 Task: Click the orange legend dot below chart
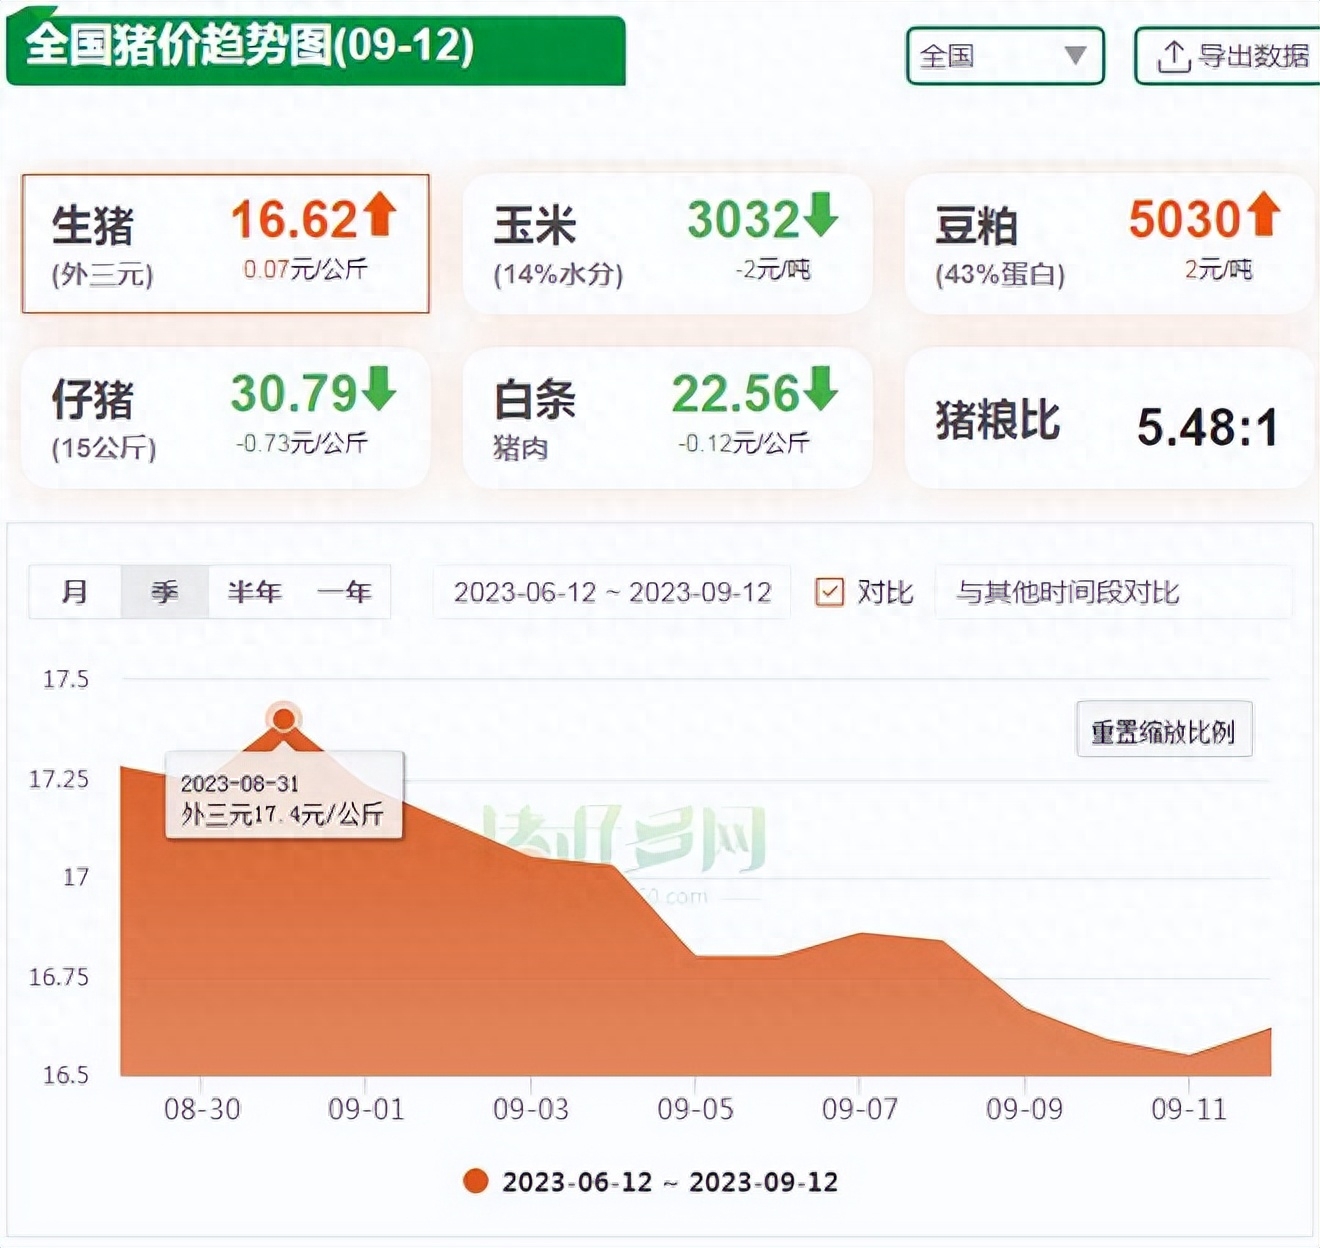[476, 1181]
